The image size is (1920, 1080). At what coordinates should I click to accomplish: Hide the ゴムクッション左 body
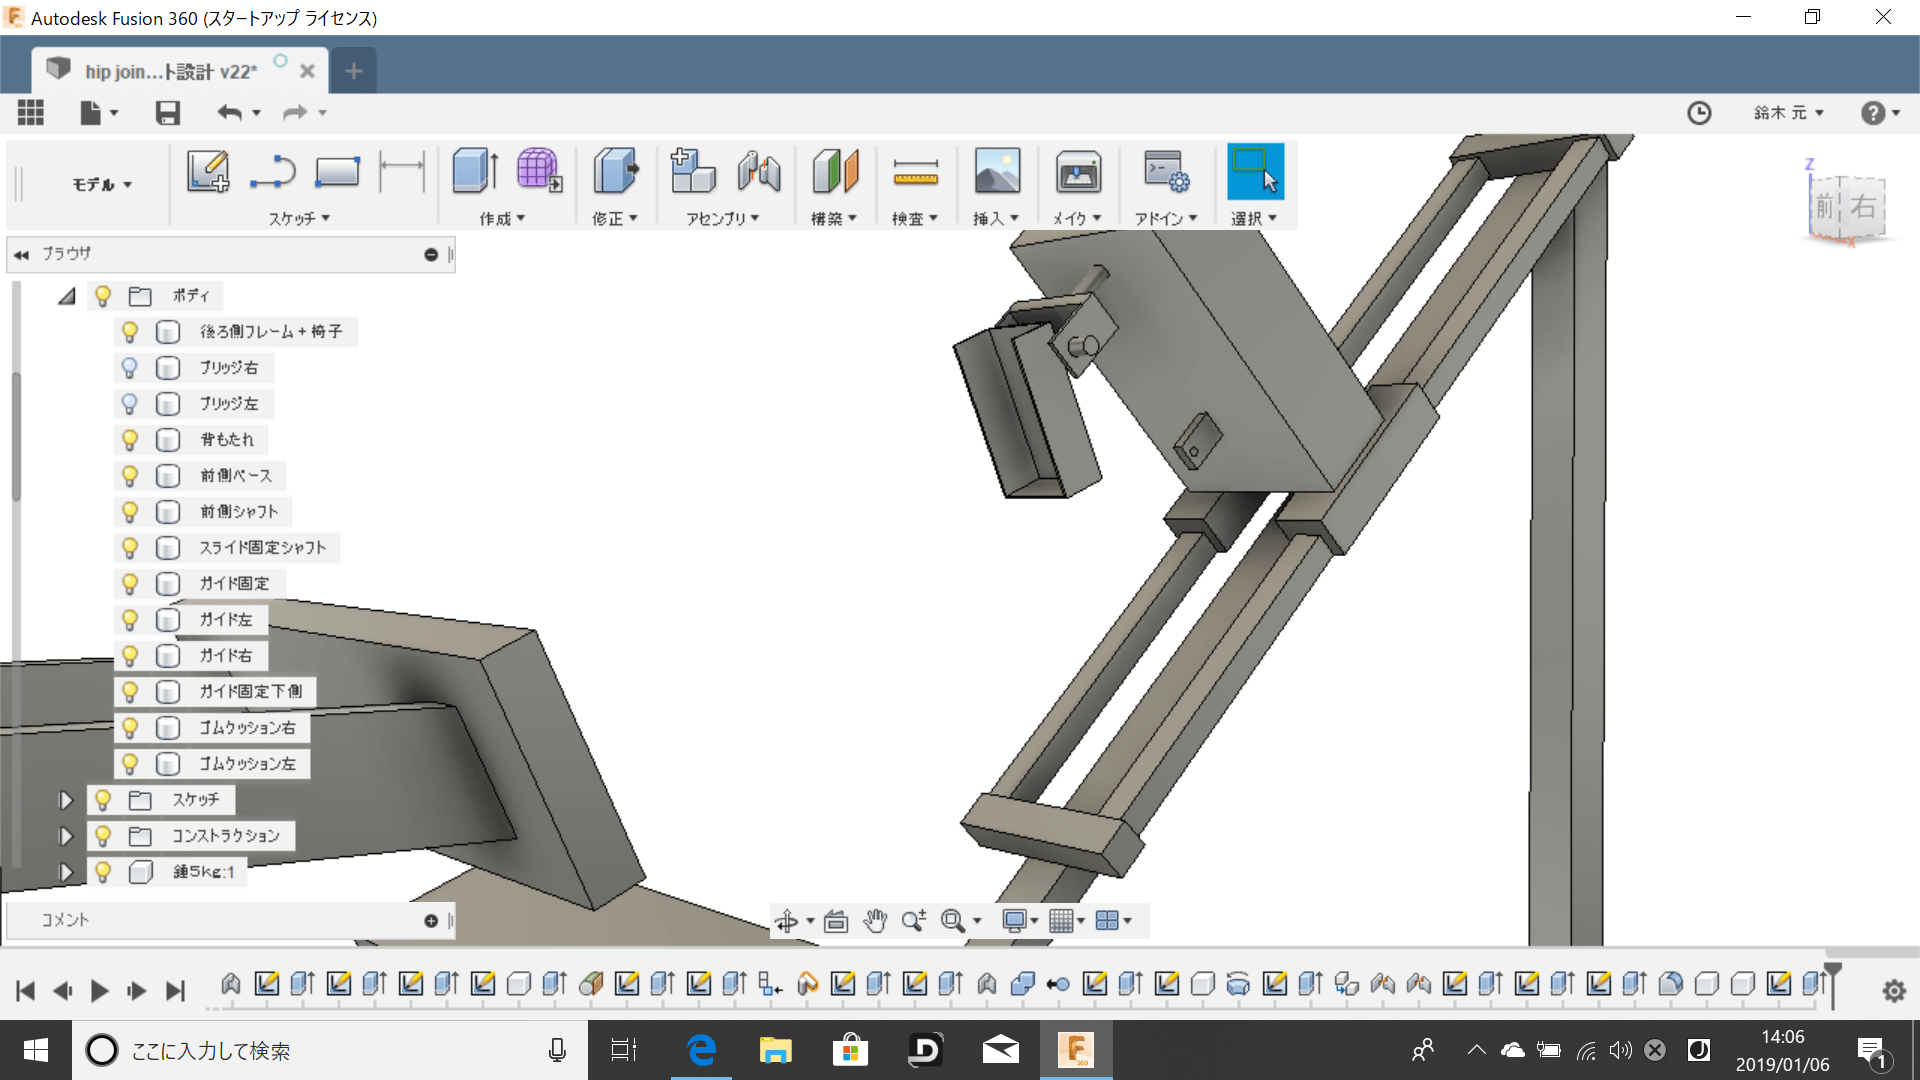click(130, 763)
